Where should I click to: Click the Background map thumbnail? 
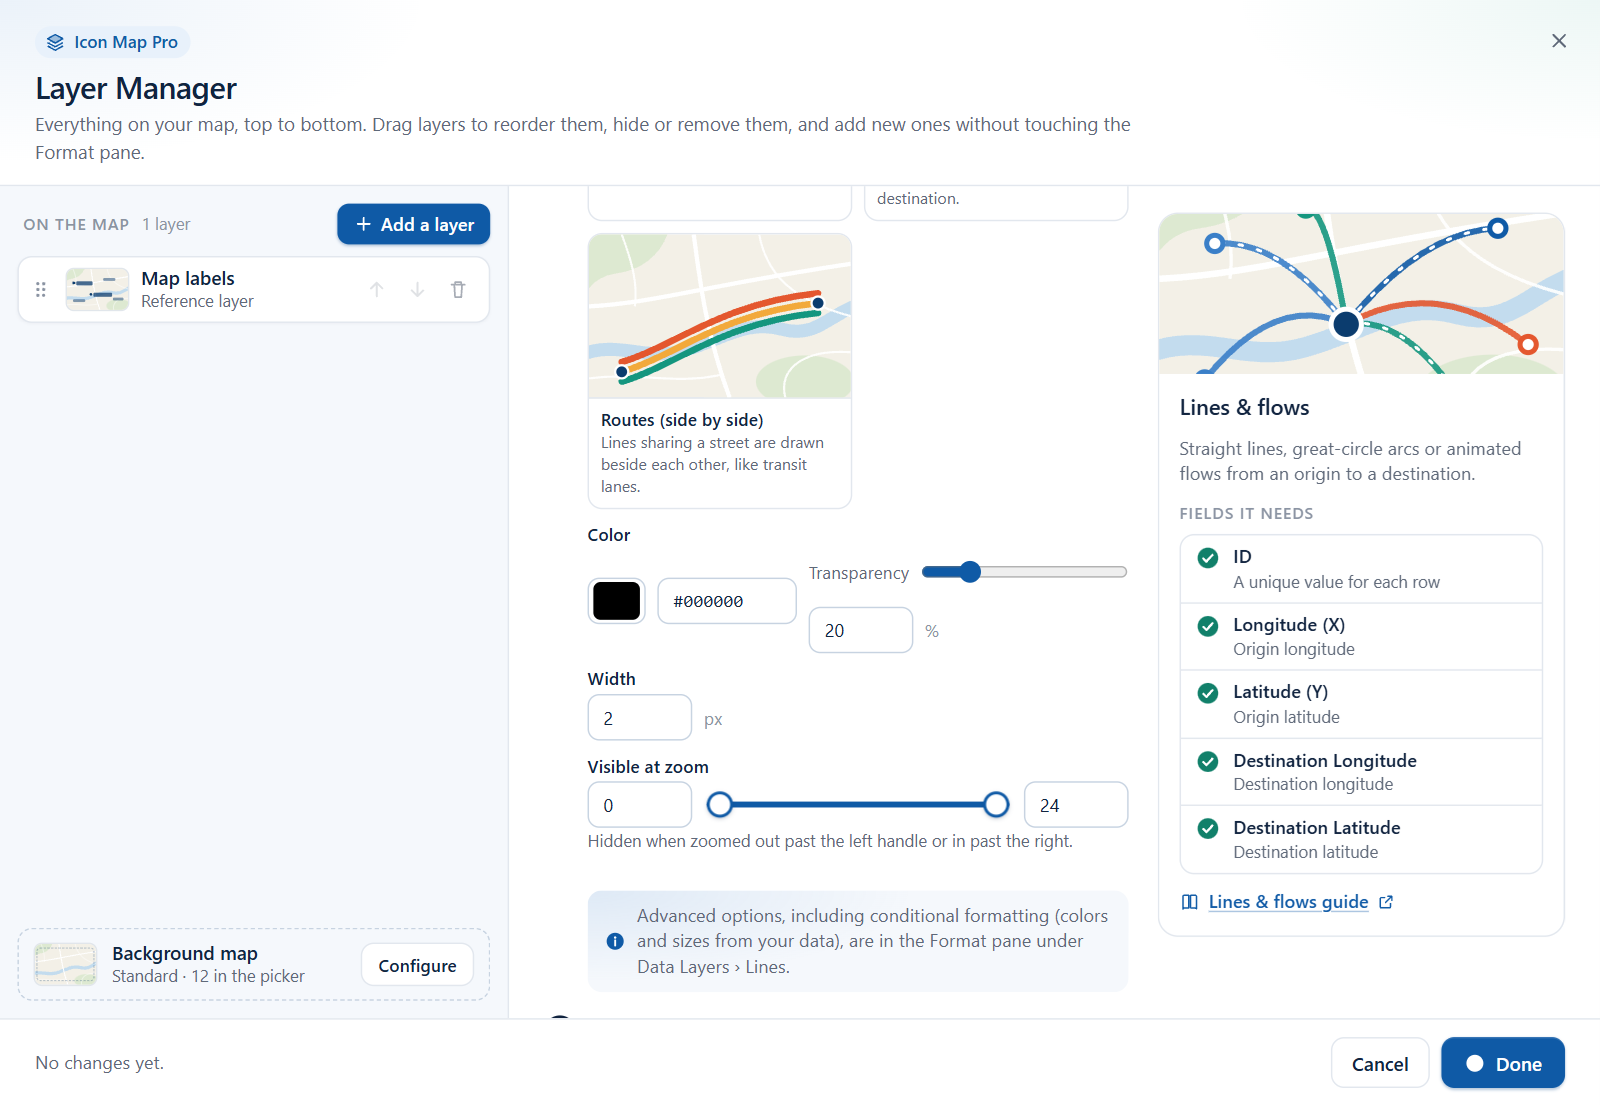pyautogui.click(x=66, y=965)
